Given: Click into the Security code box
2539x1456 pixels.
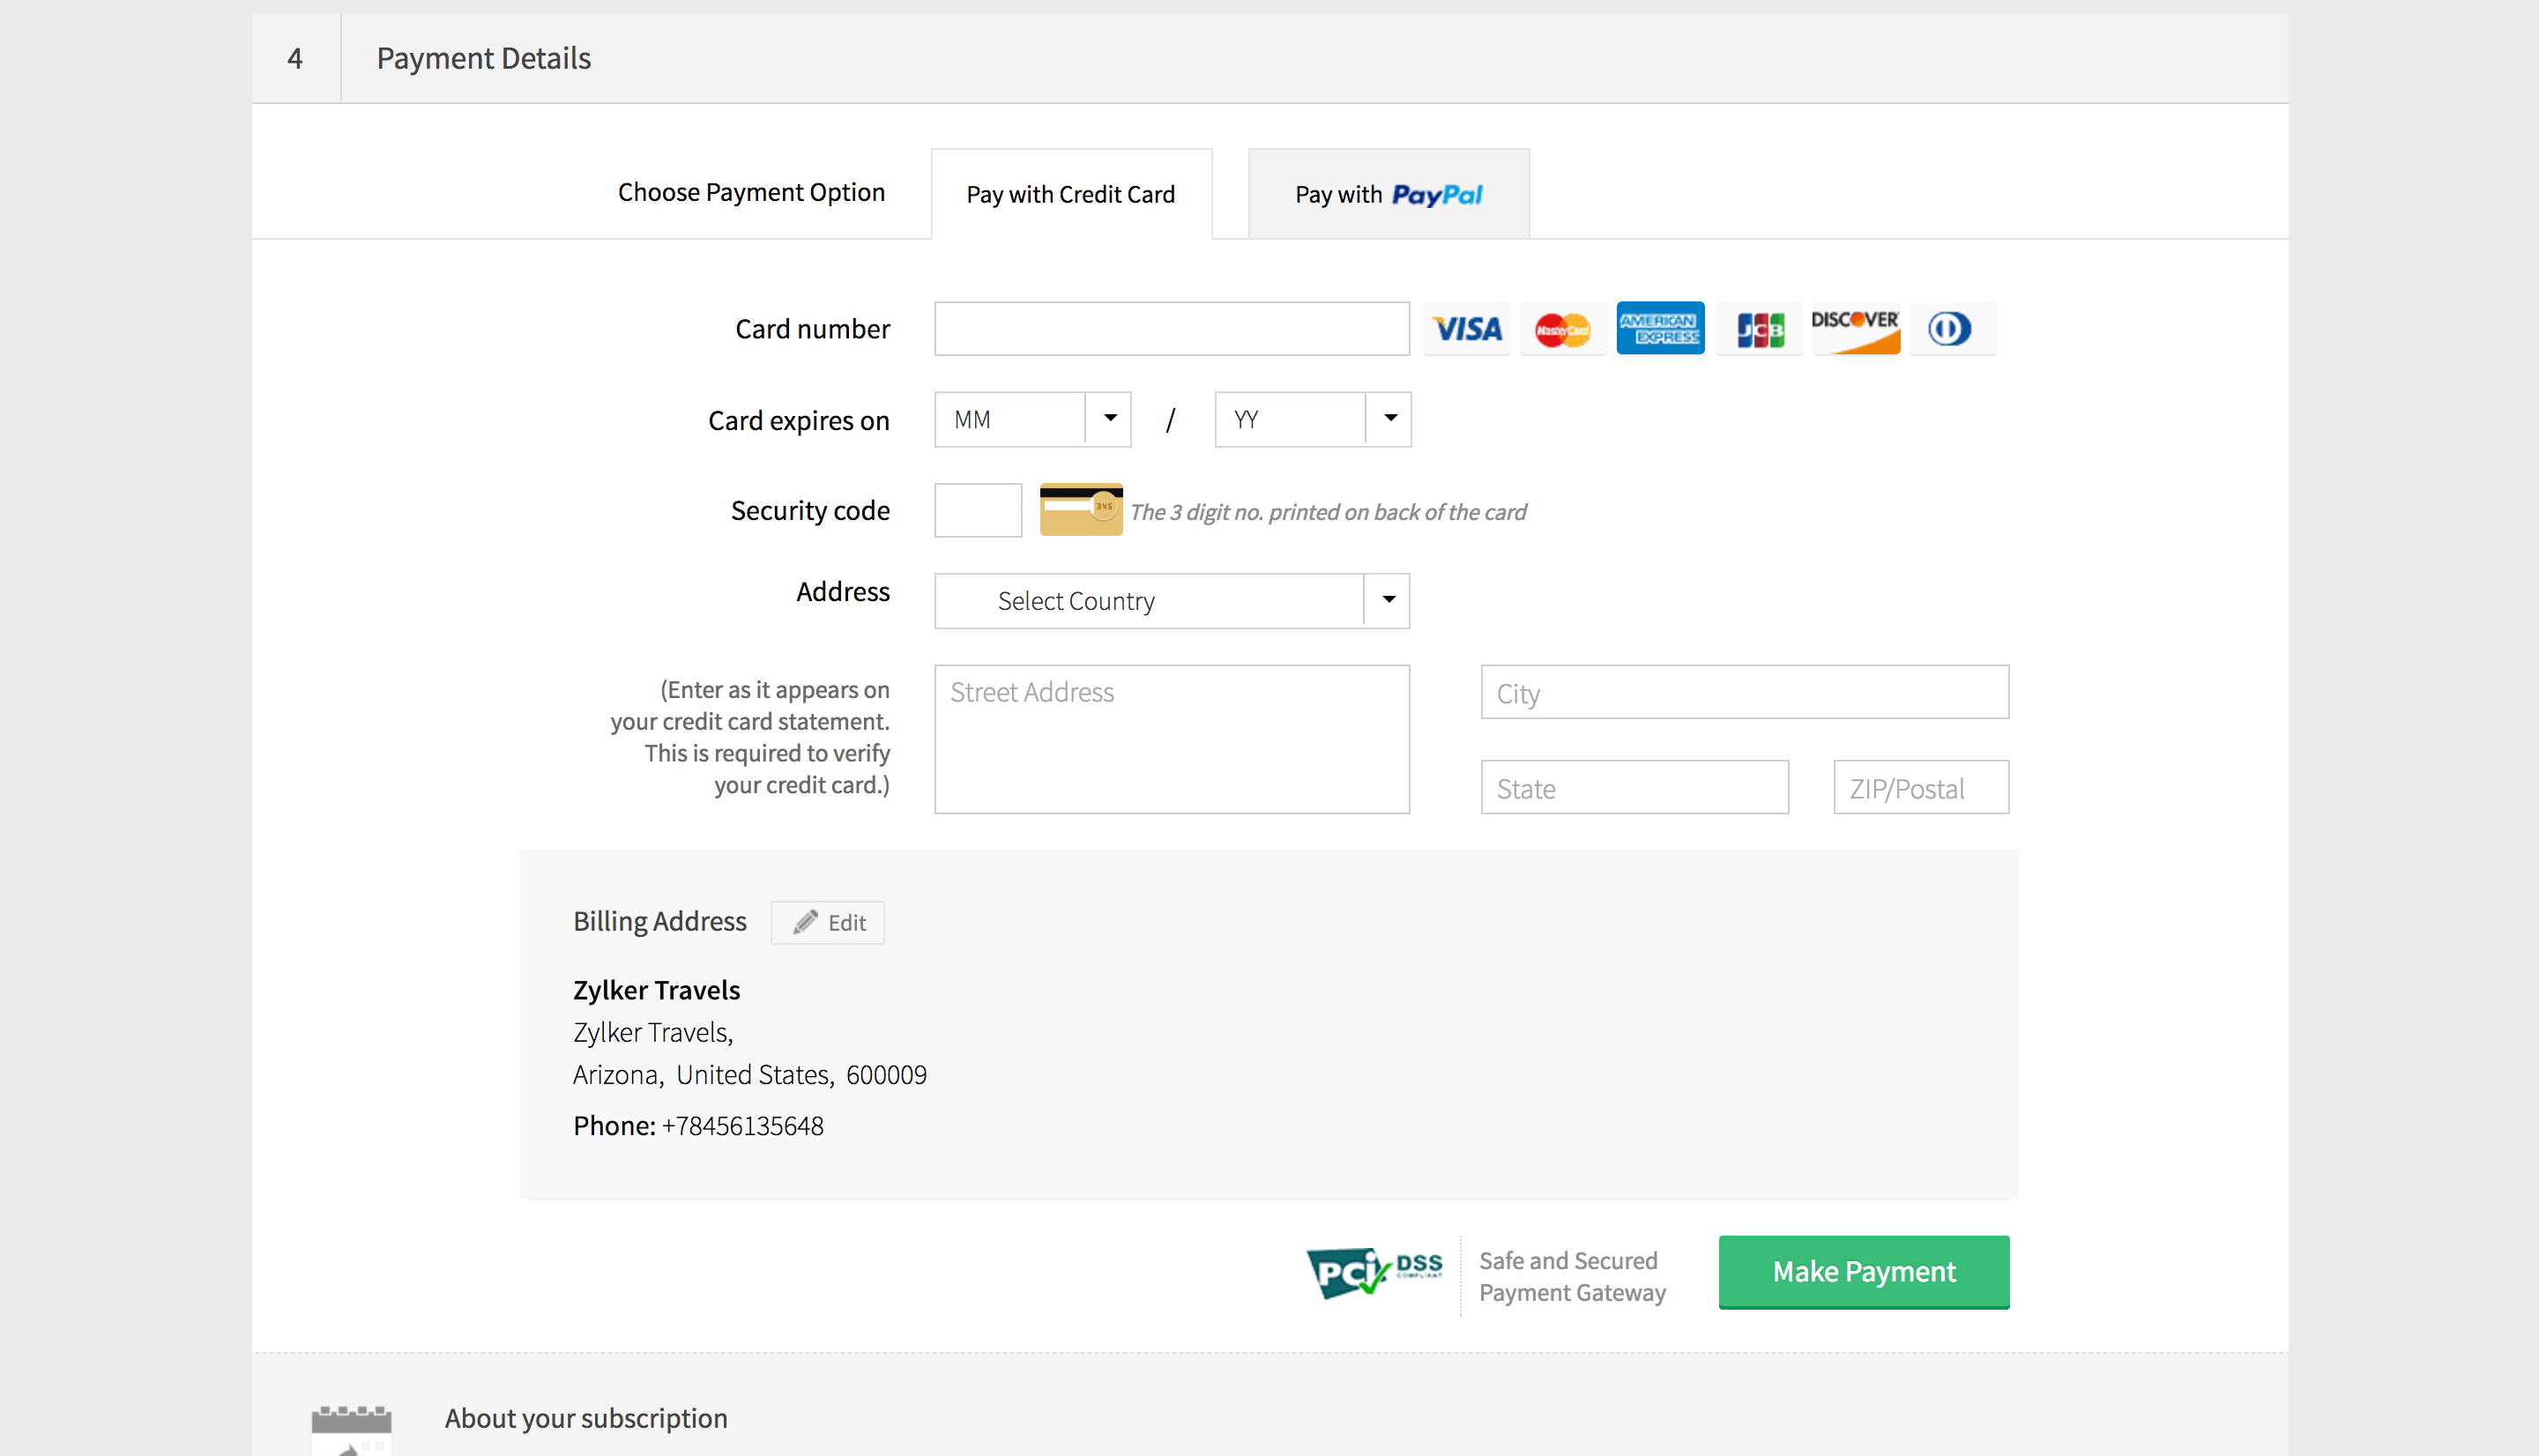Looking at the screenshot, I should tap(977, 510).
